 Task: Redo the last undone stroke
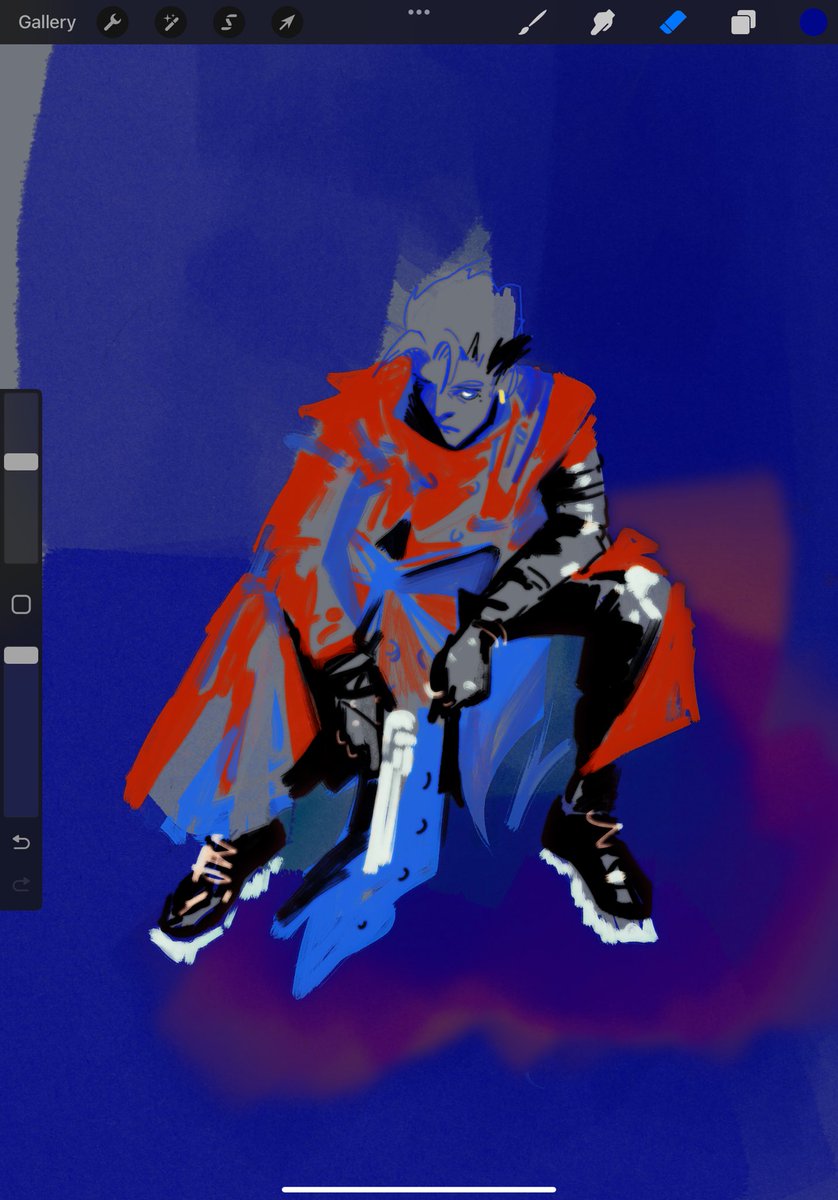click(21, 885)
